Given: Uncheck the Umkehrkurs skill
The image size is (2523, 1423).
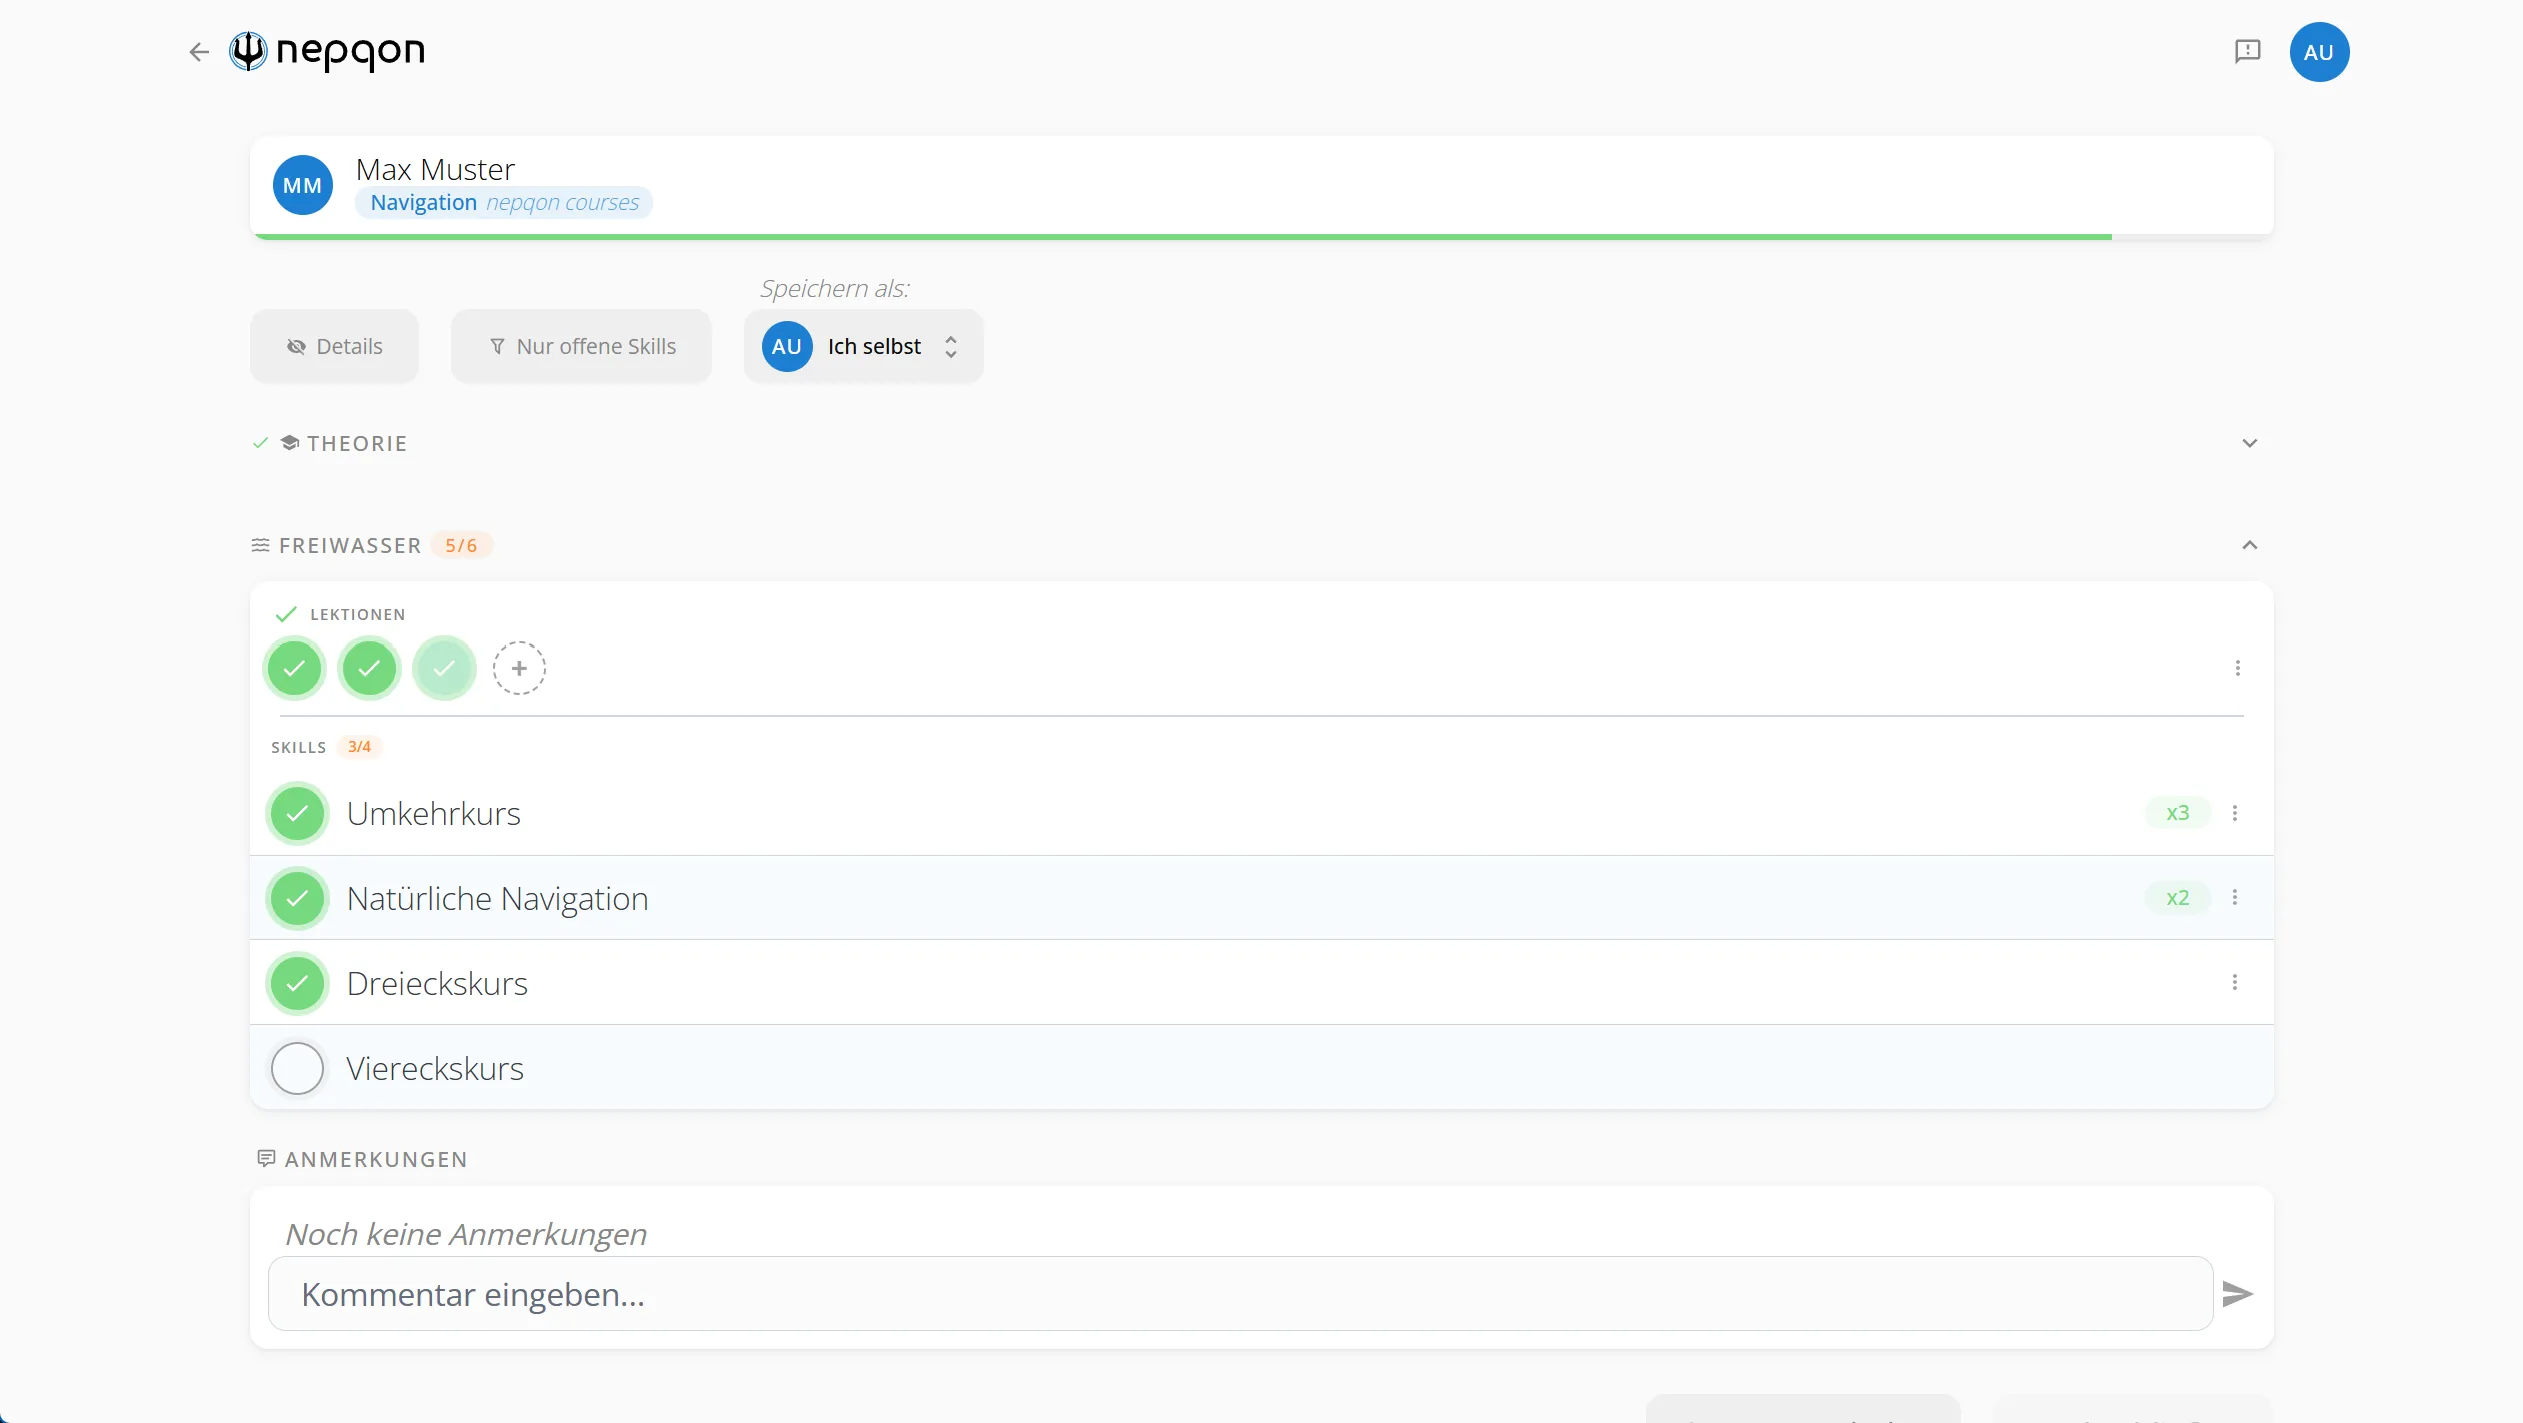Looking at the screenshot, I should click(297, 813).
